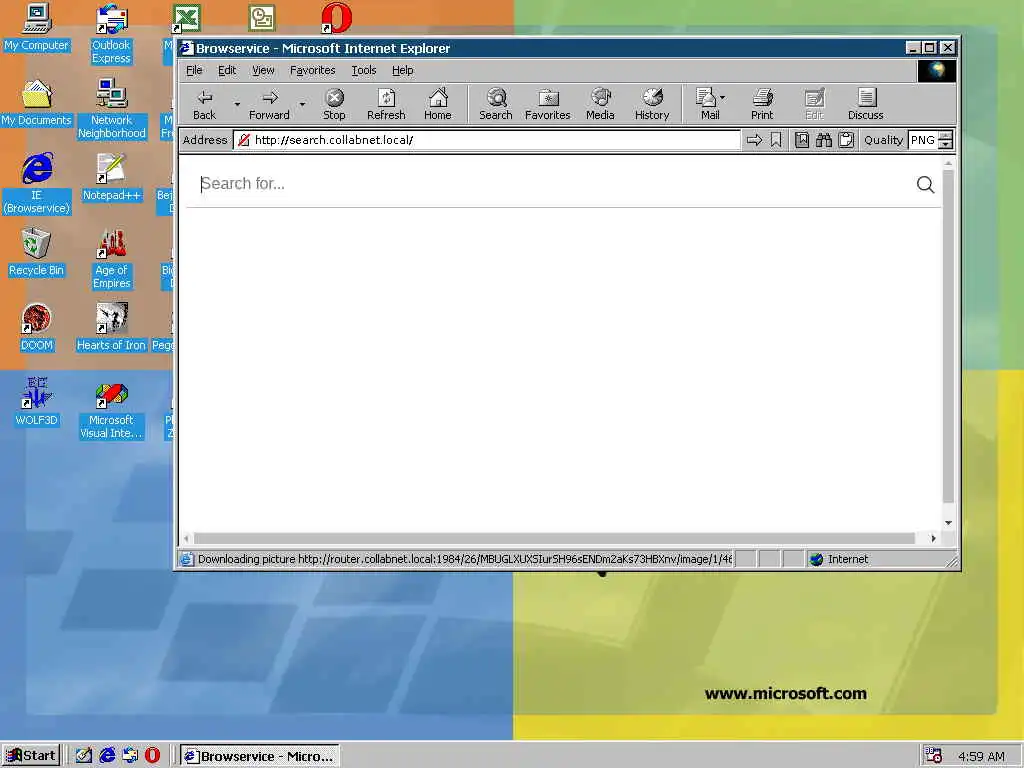The image size is (1024, 768).
Task: Click the 4:59 AM clock in the taskbar
Action: pos(981,756)
